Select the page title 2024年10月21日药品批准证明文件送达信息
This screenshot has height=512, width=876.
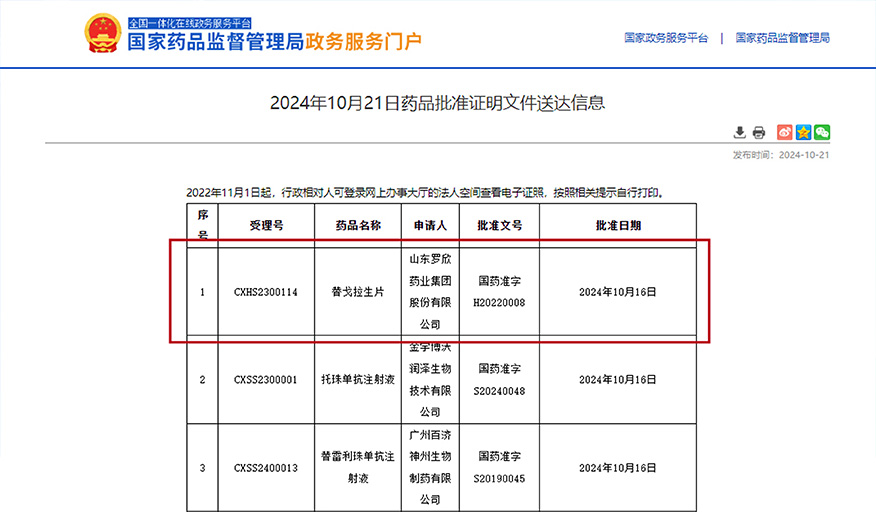[x=438, y=103]
